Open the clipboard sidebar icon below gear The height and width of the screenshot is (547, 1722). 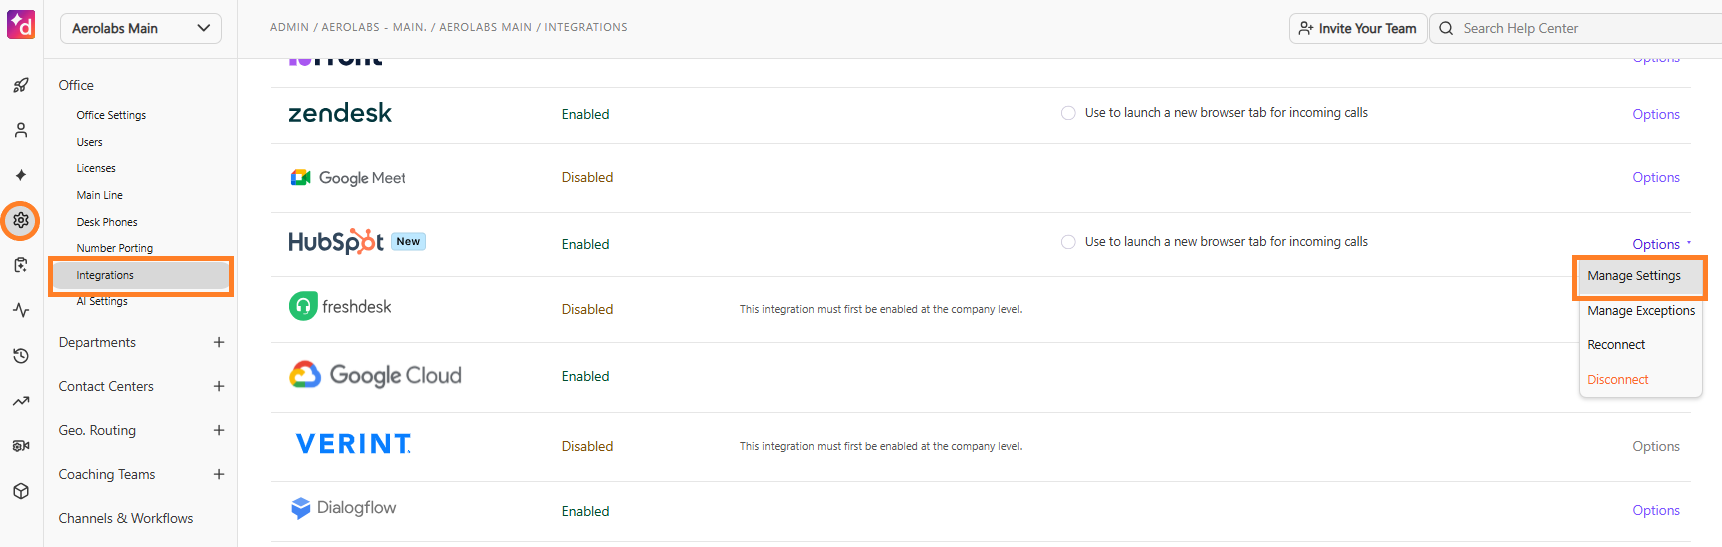[21, 265]
